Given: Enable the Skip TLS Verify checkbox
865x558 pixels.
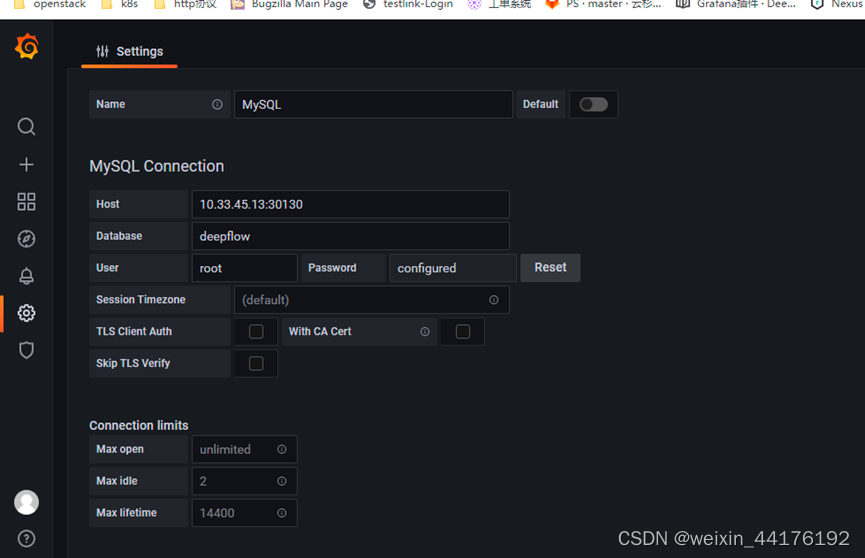Looking at the screenshot, I should click(x=256, y=363).
